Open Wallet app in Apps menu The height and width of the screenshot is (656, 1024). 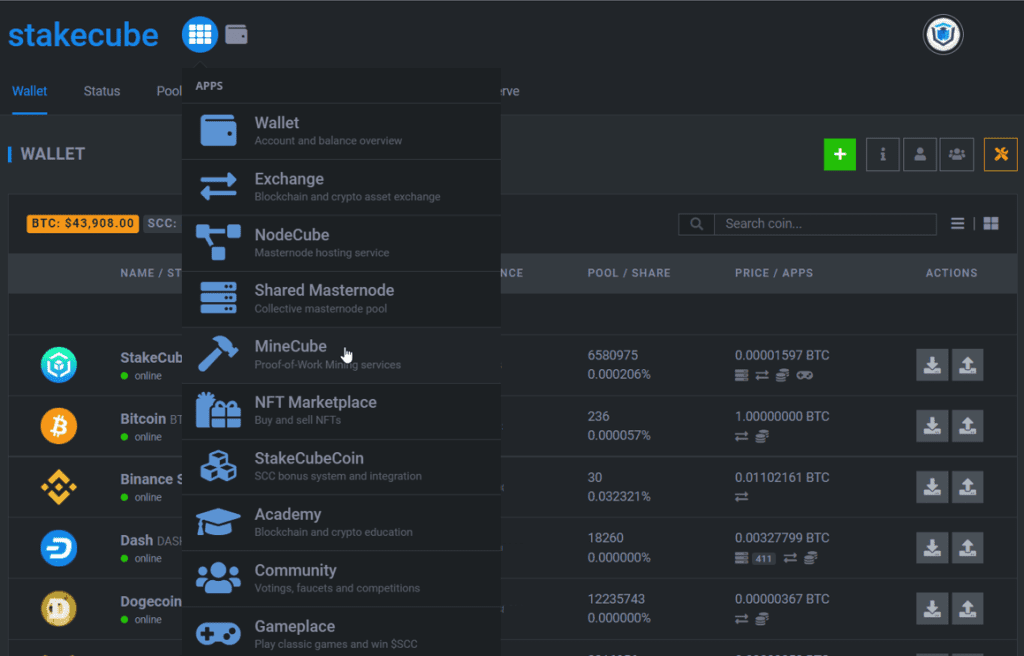[x=342, y=131]
